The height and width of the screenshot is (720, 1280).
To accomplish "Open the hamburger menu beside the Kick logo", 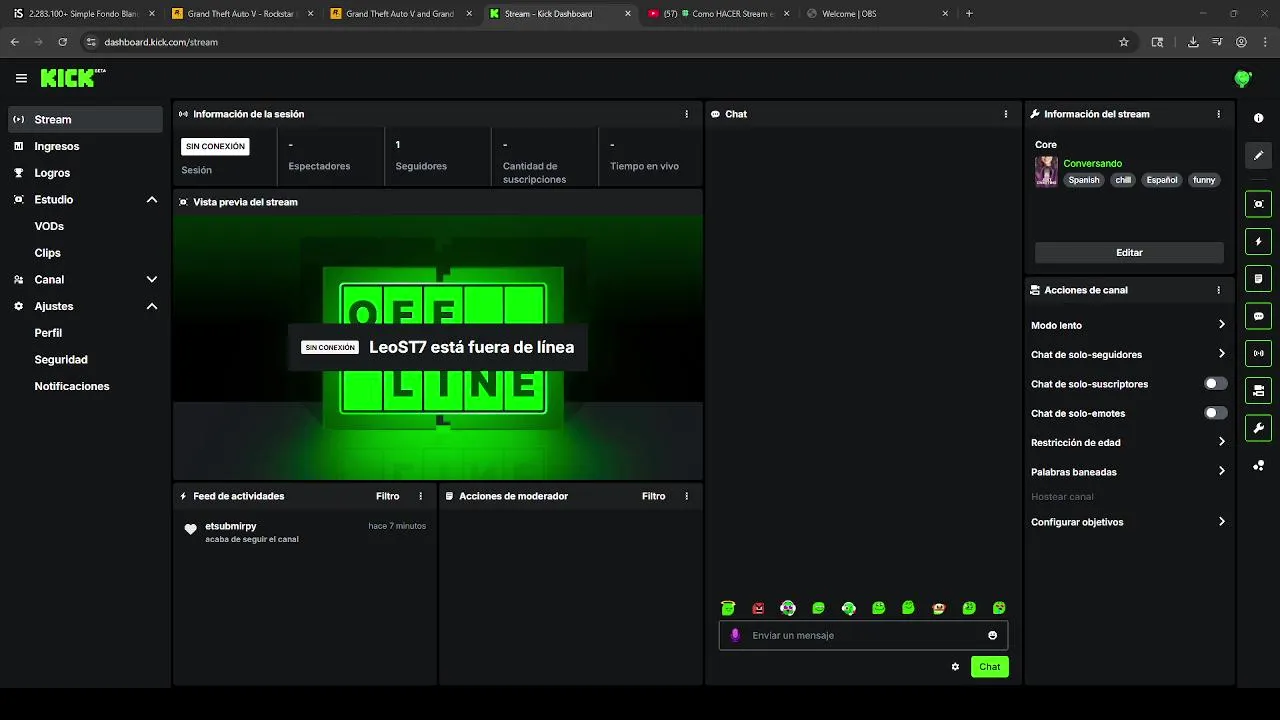I will tap(21, 78).
